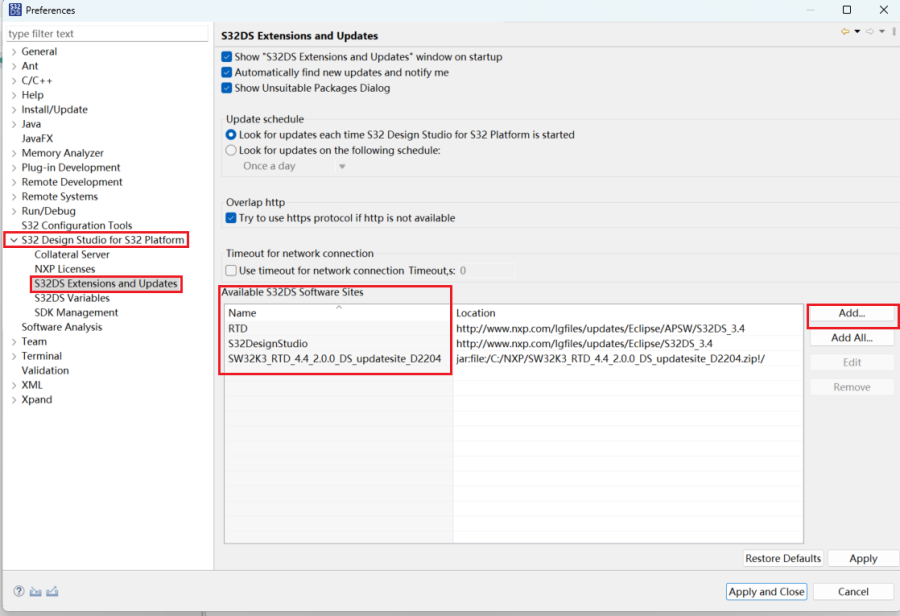Click the Cancel button

point(853,591)
